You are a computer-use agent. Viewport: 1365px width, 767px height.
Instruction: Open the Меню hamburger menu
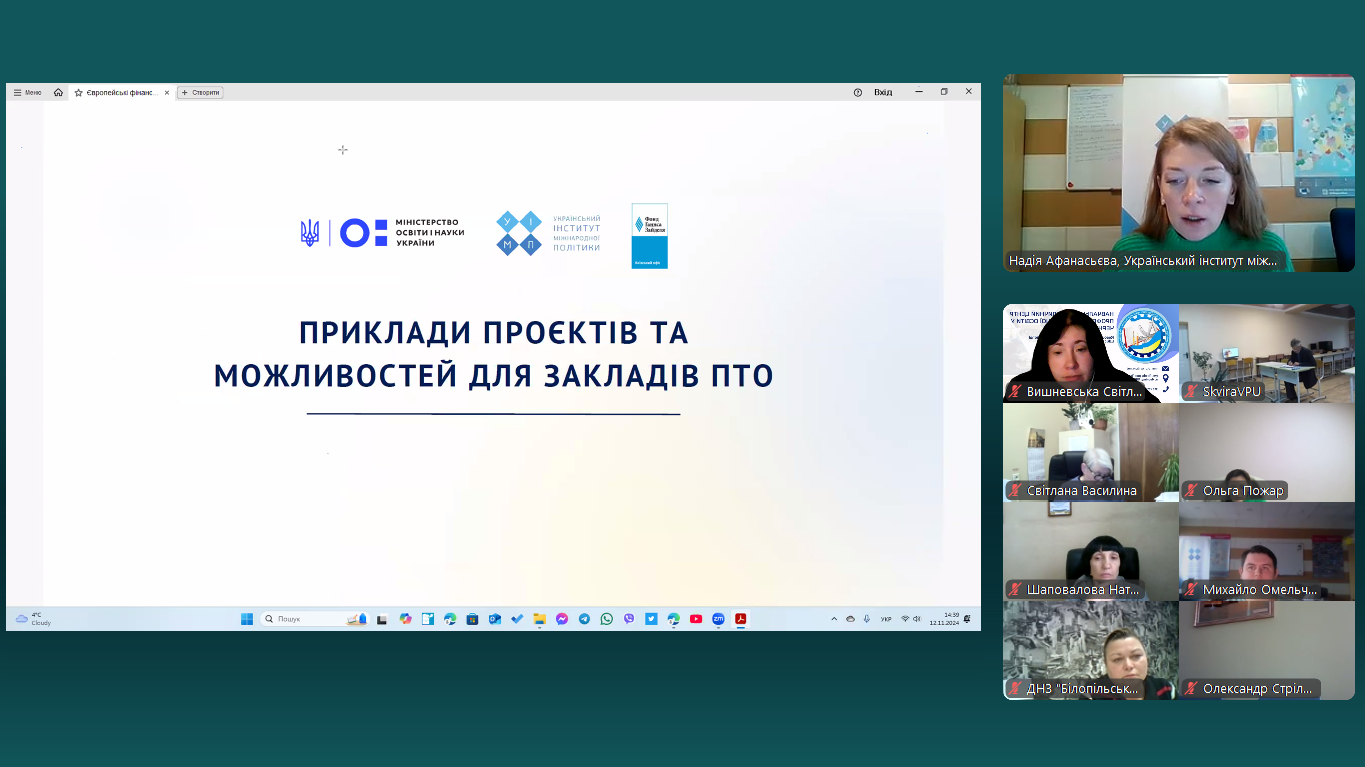point(27,92)
